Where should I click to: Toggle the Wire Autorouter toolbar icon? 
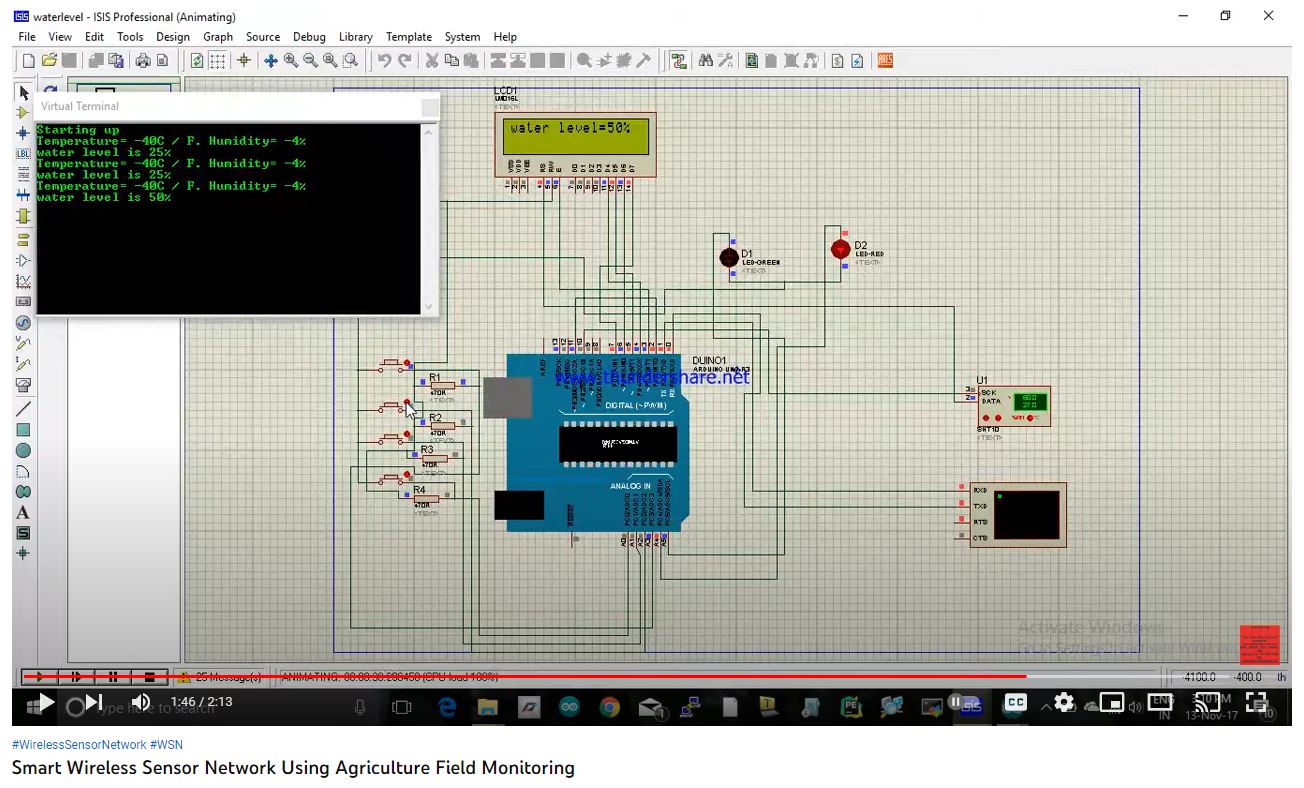679,61
